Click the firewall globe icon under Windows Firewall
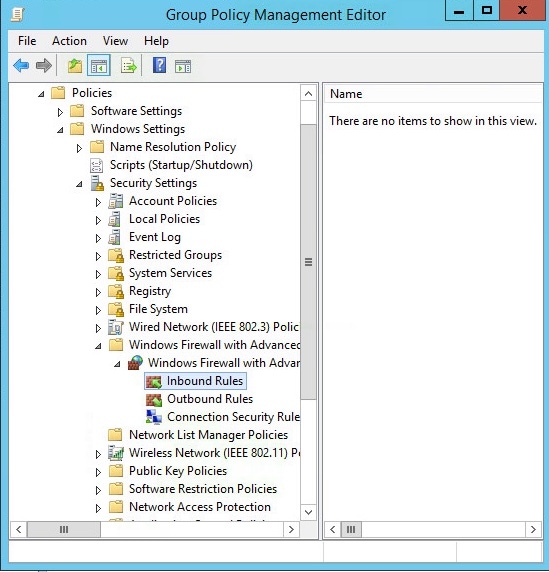 135,363
